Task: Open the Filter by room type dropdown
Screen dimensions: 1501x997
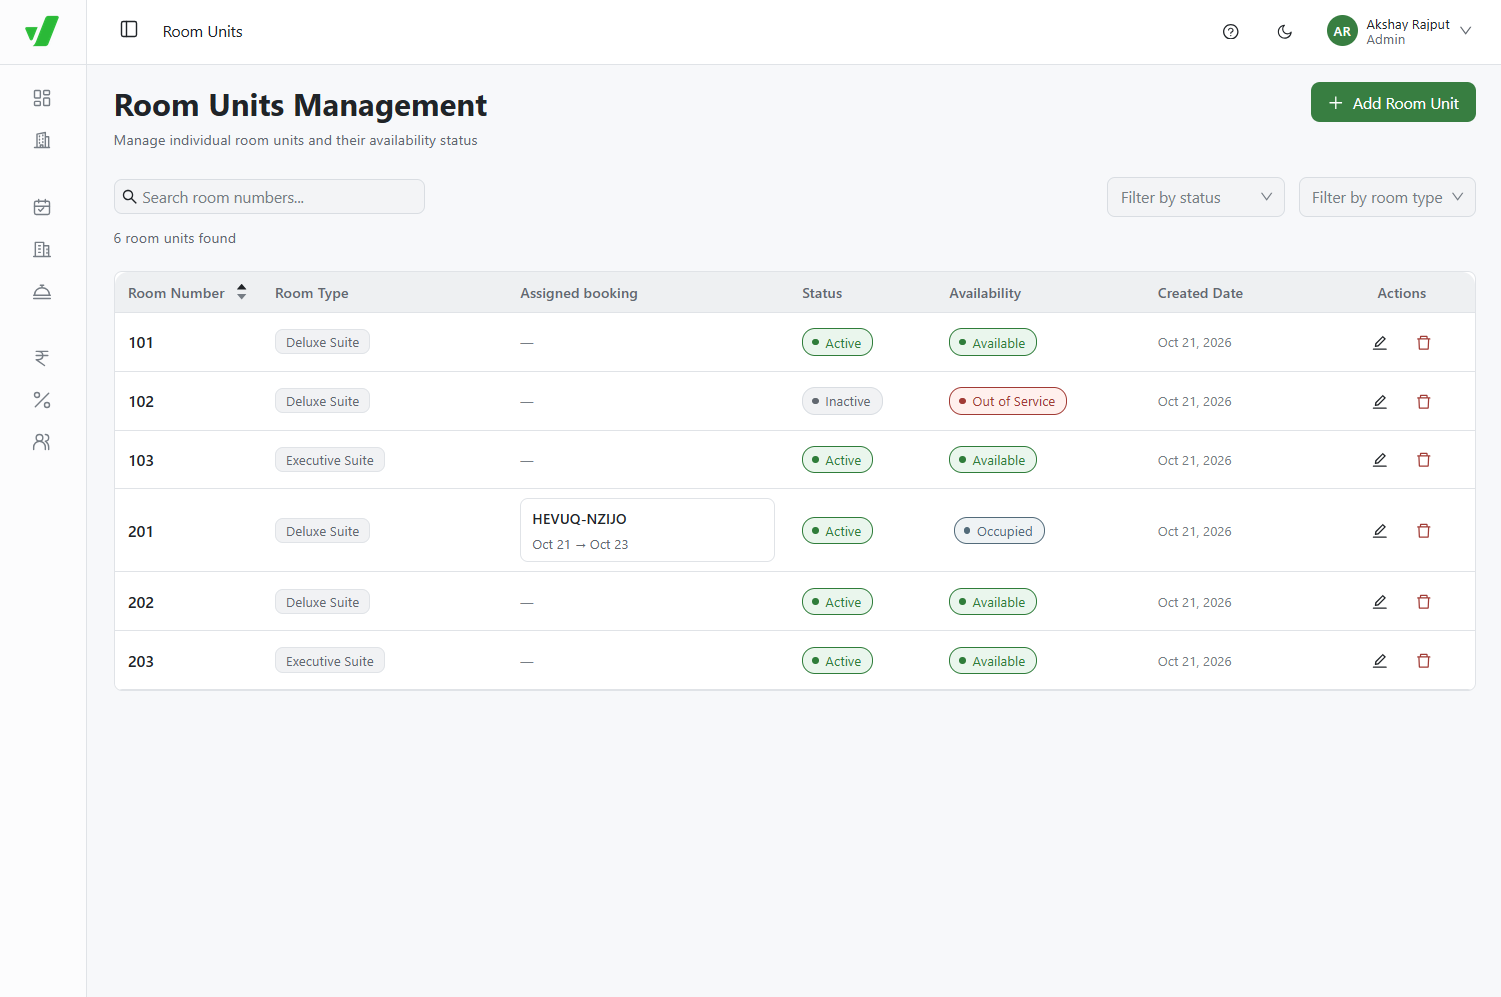Action: pos(1387,197)
